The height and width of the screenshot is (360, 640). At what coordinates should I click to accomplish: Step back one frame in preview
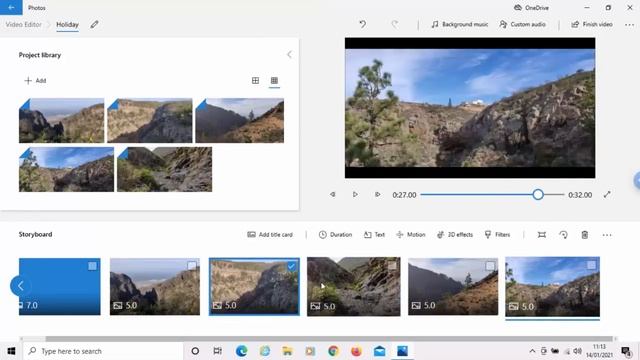(333, 195)
